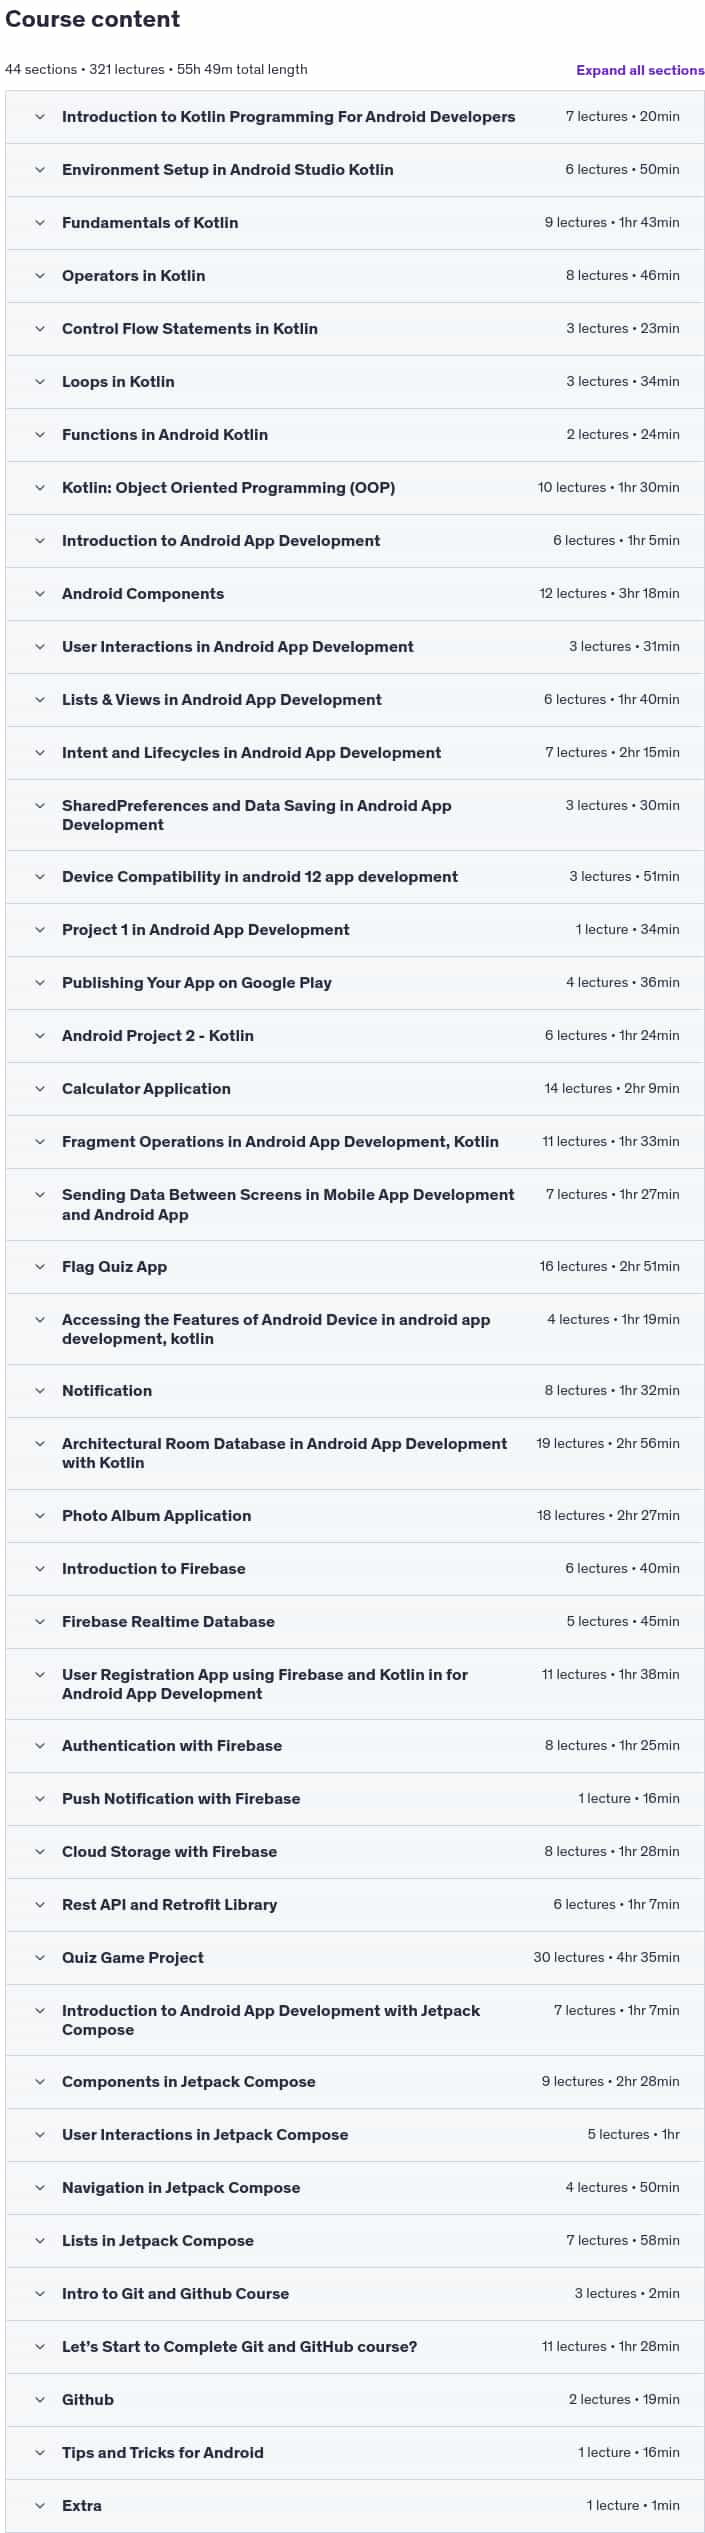Expand the Notification section chevron
This screenshot has height=2533, width=705.
[40, 1391]
